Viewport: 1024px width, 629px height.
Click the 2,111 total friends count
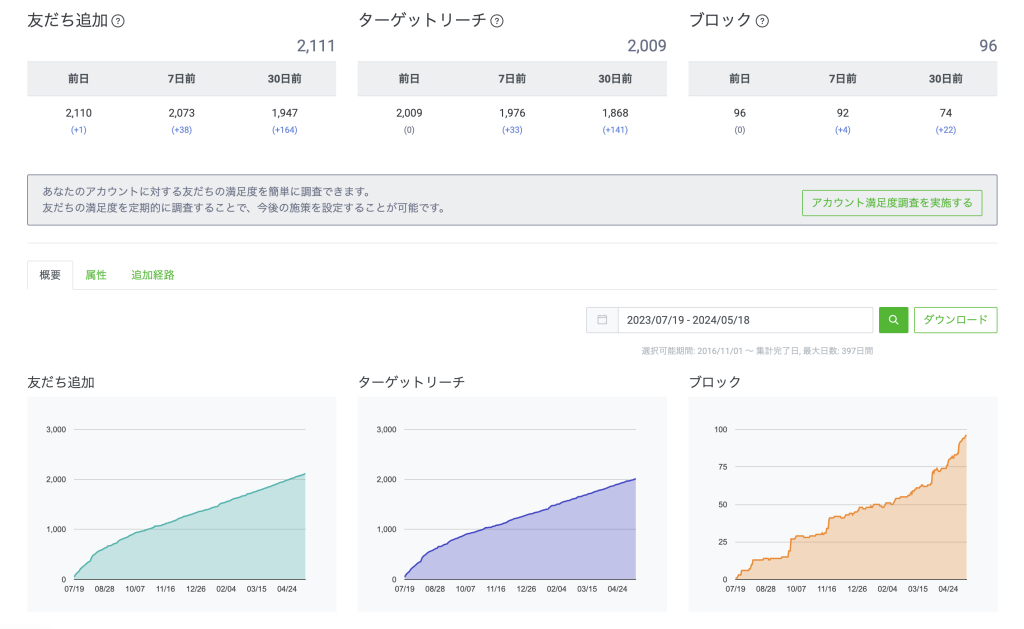(x=315, y=46)
